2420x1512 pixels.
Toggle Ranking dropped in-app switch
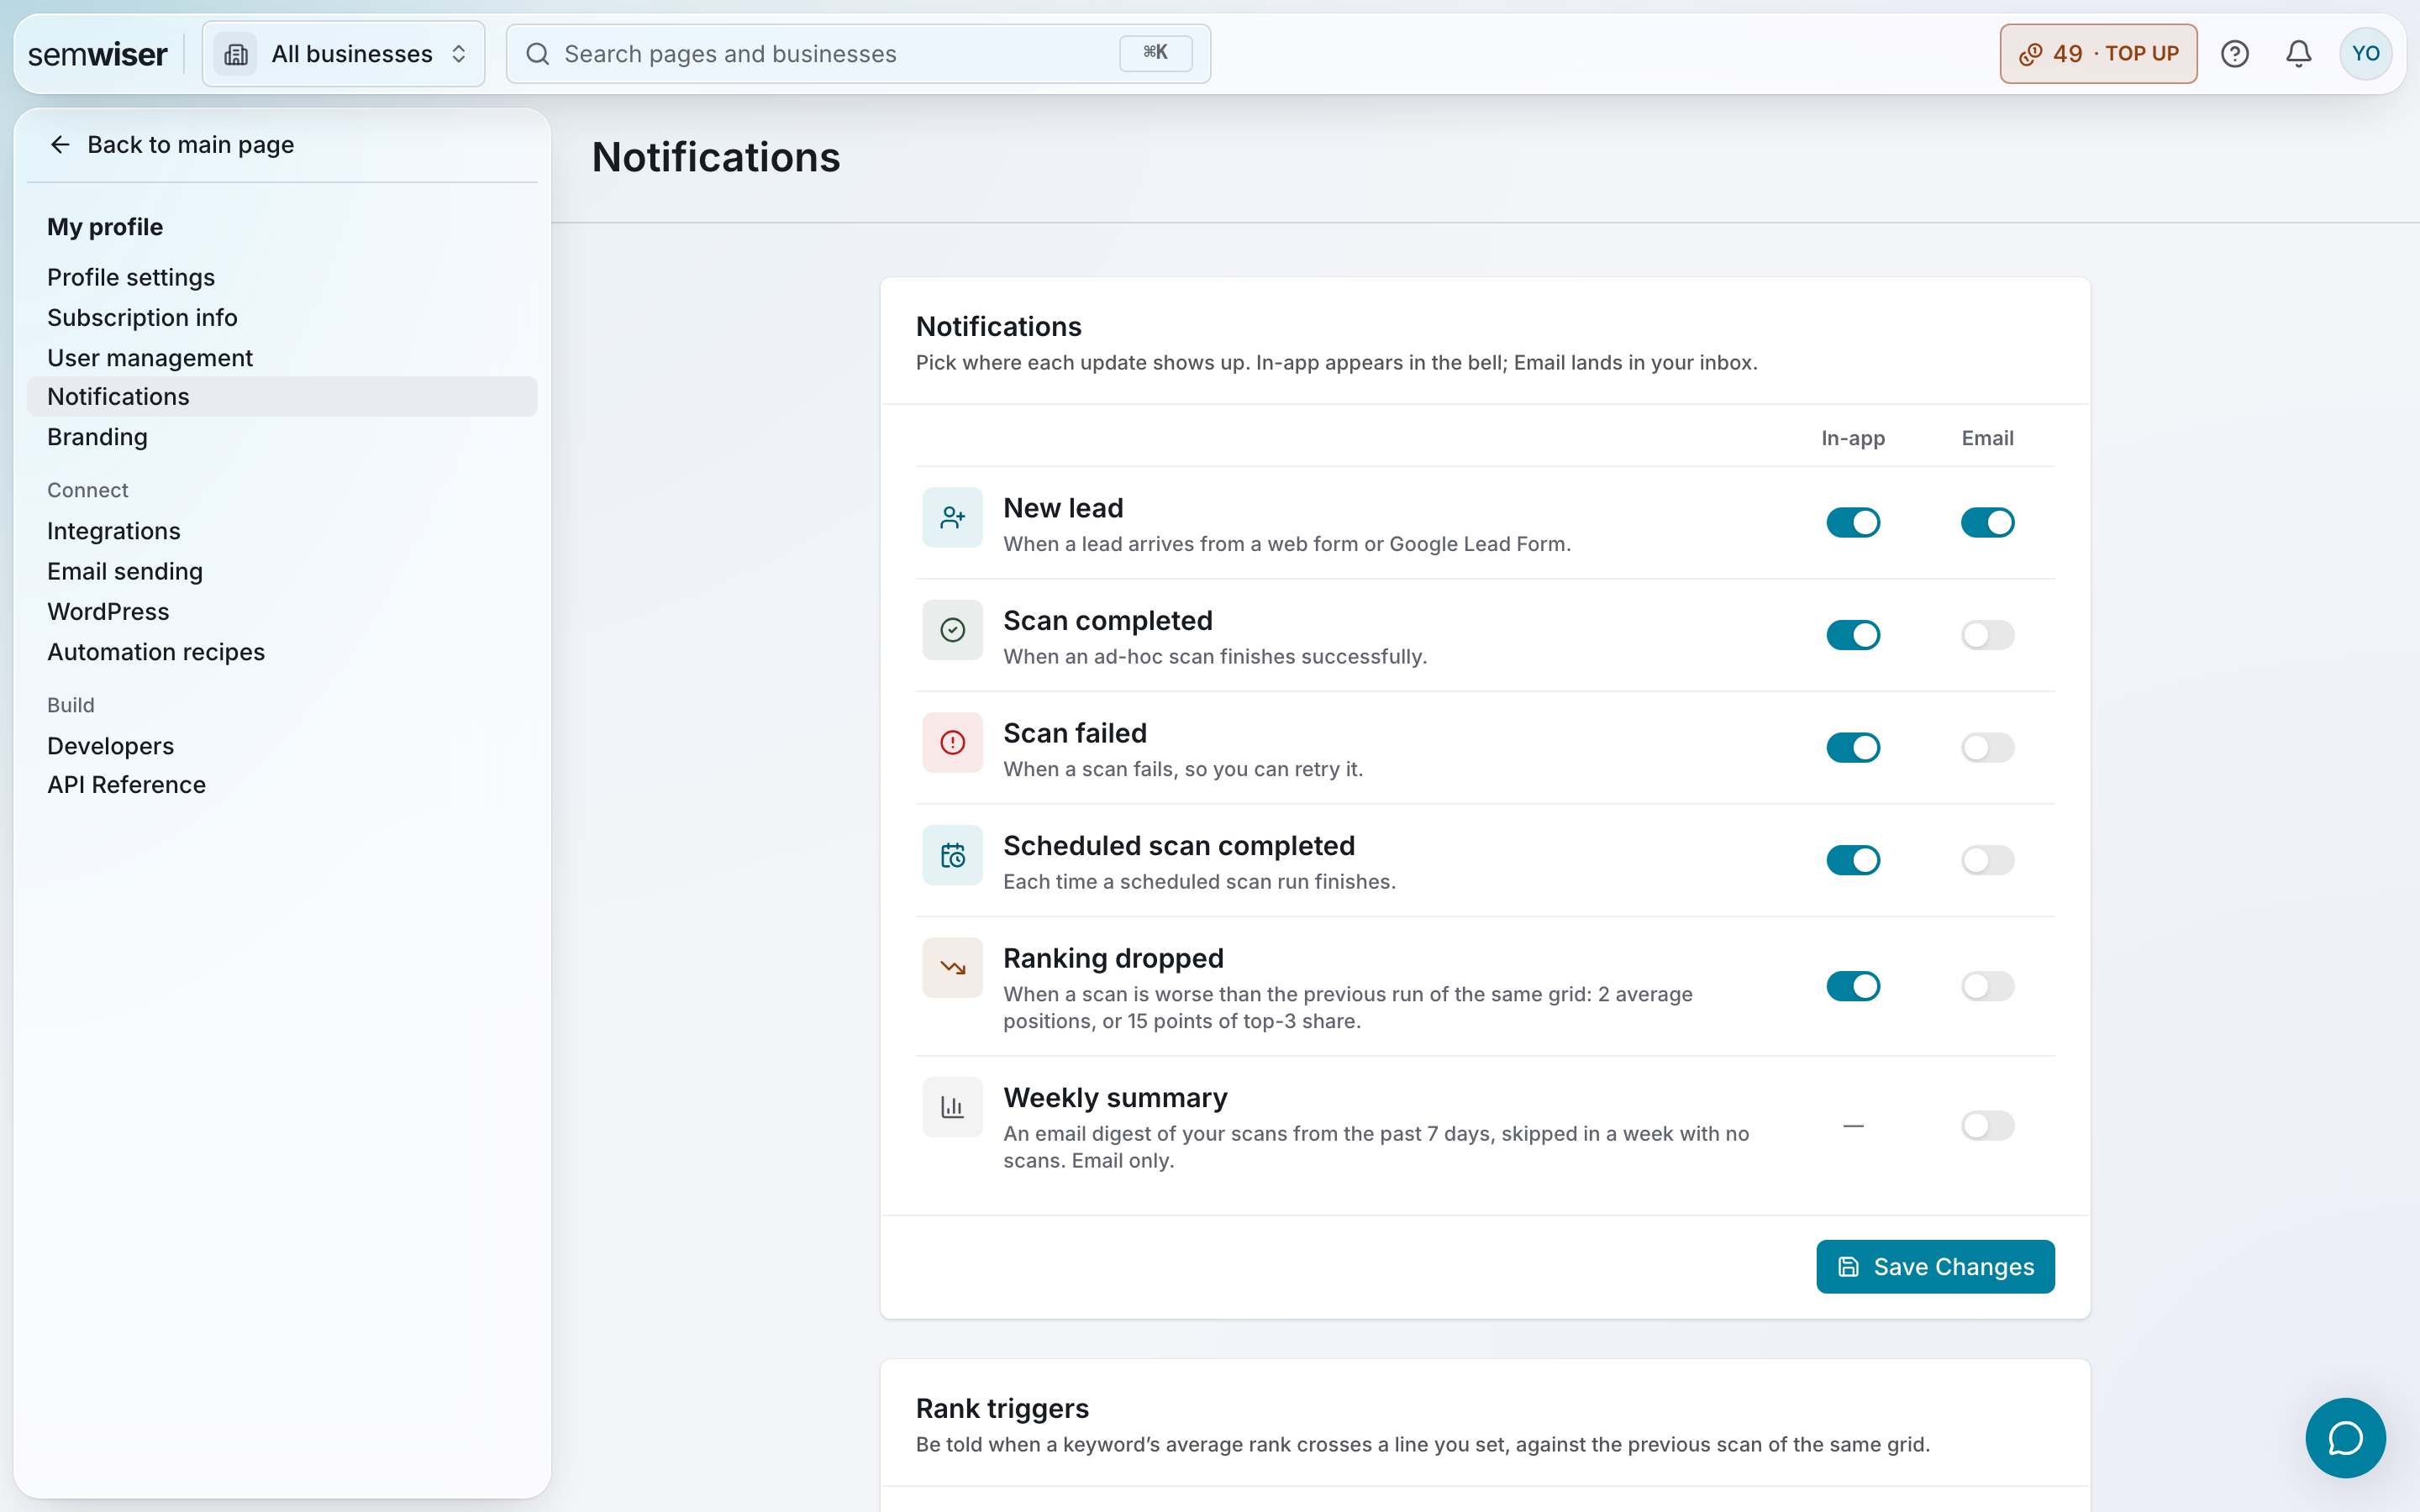coord(1853,986)
